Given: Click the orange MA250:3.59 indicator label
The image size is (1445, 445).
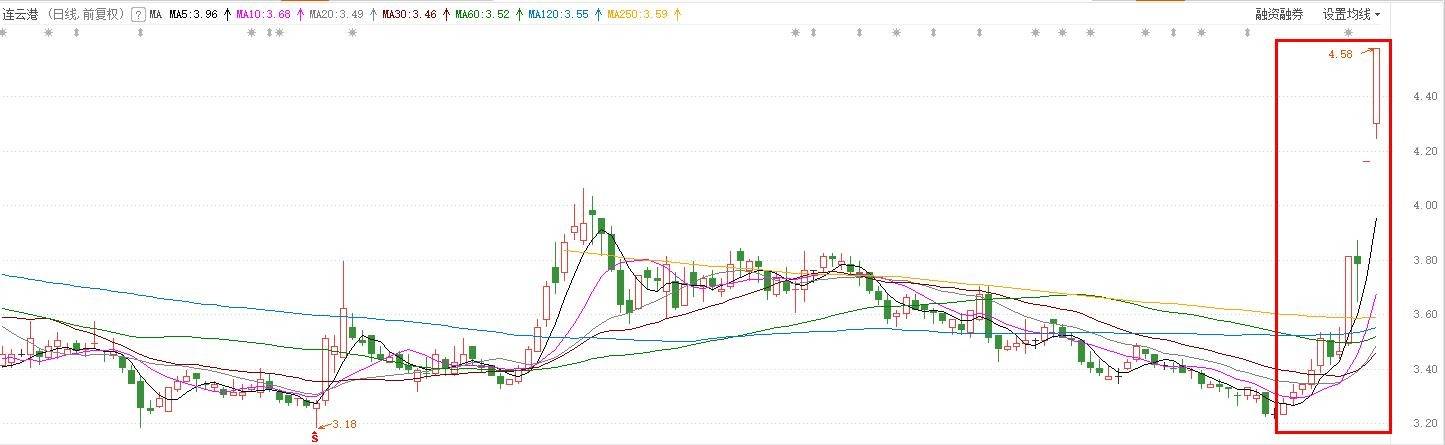Looking at the screenshot, I should coord(638,15).
